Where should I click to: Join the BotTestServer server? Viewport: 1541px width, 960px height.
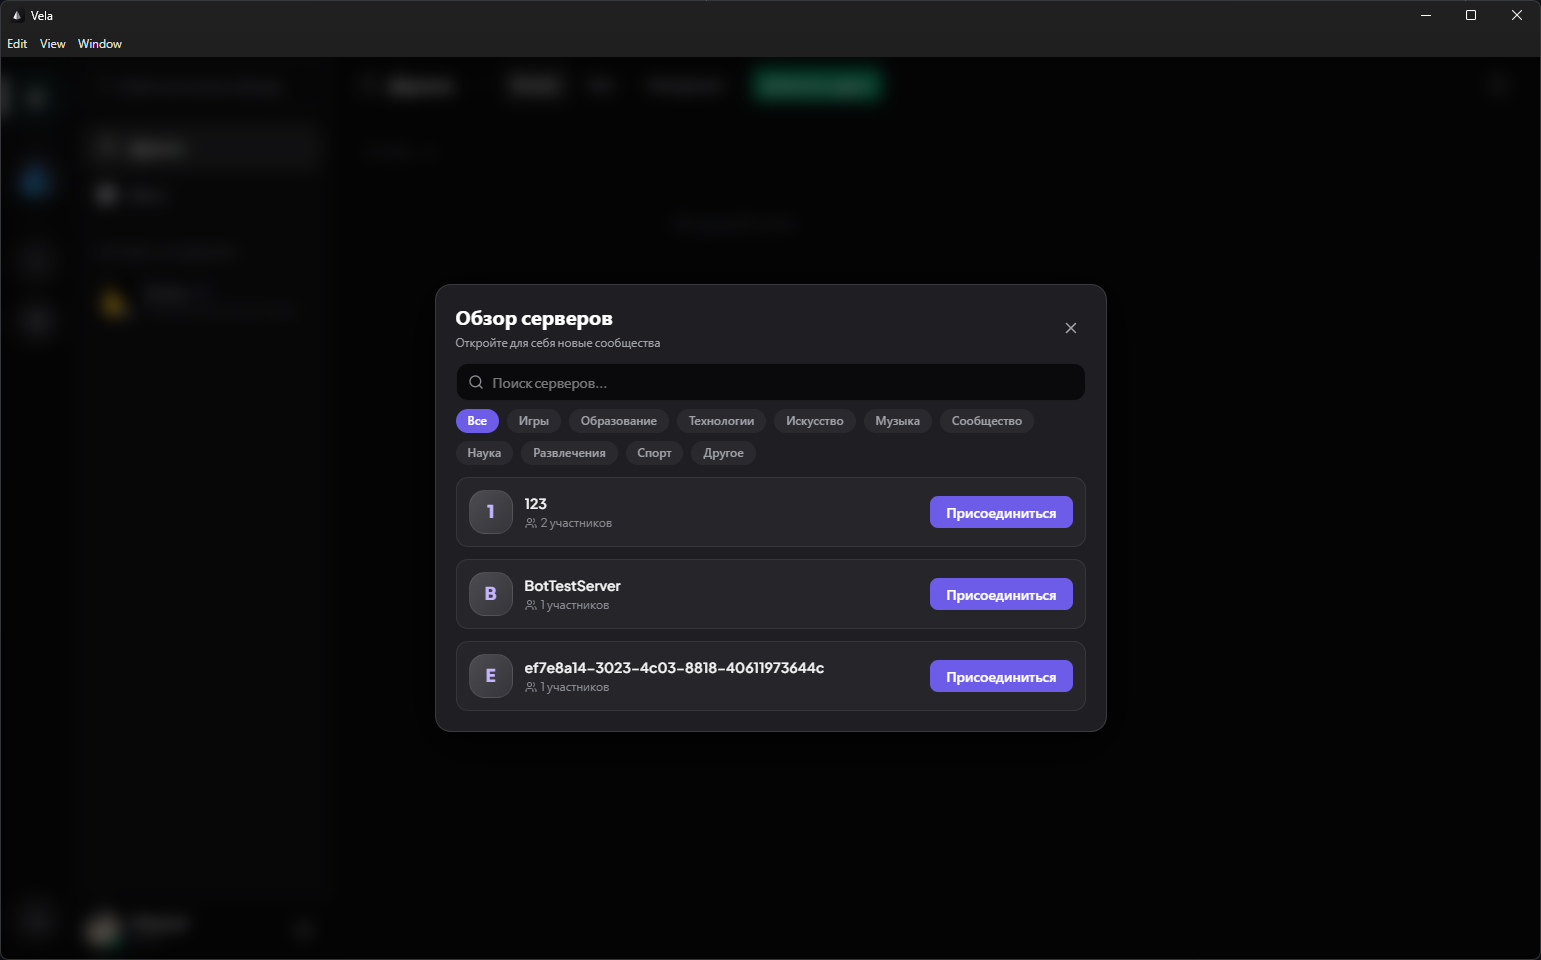click(1000, 595)
